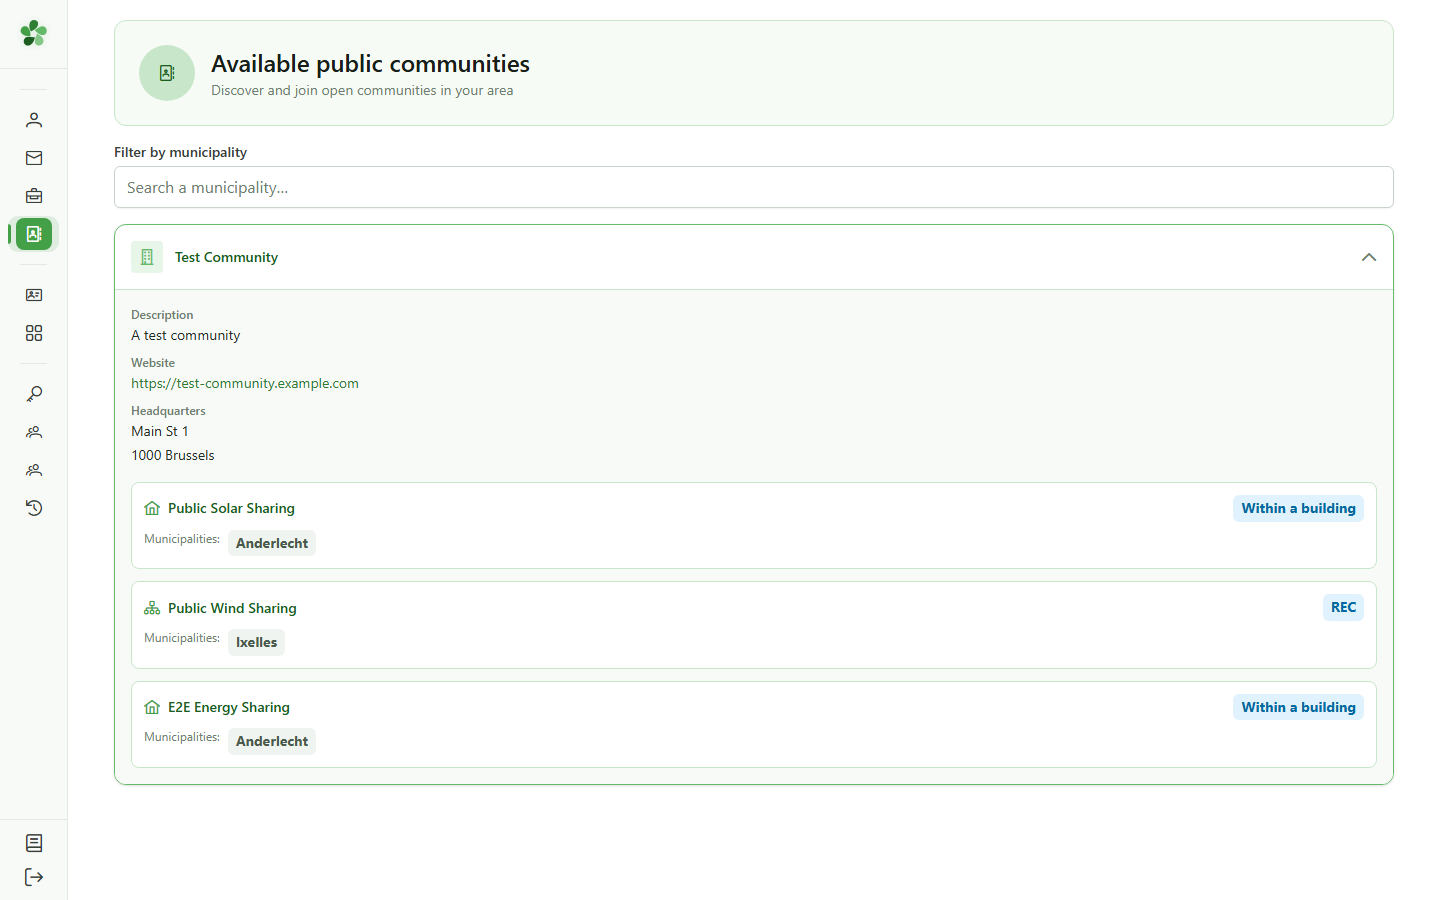Screen dimensions: 1440x900
Task: Select the Public Wind Sharing title
Action: click(x=232, y=608)
